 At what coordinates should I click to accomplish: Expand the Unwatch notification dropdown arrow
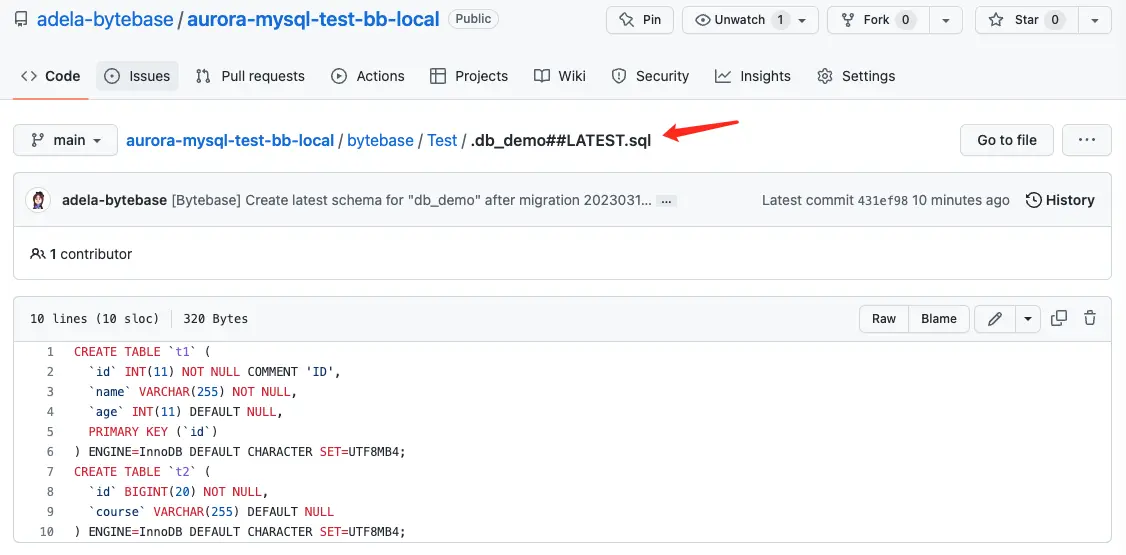tap(801, 20)
